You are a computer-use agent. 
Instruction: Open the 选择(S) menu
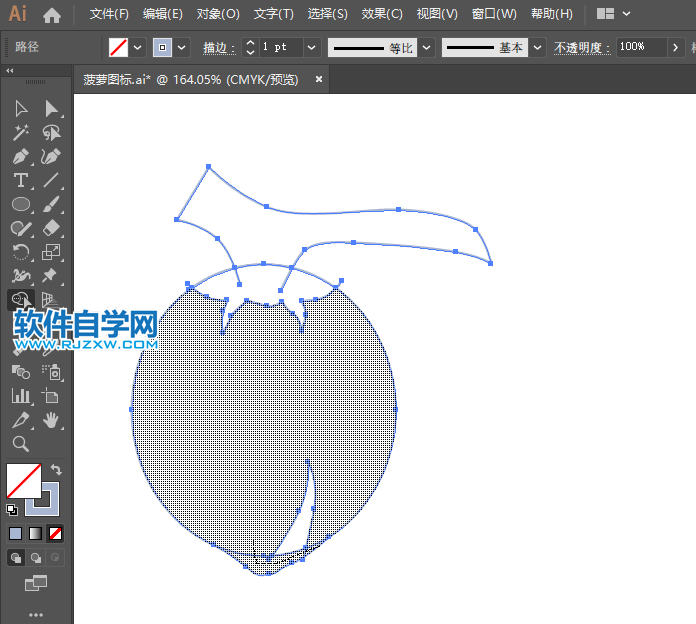pos(328,14)
